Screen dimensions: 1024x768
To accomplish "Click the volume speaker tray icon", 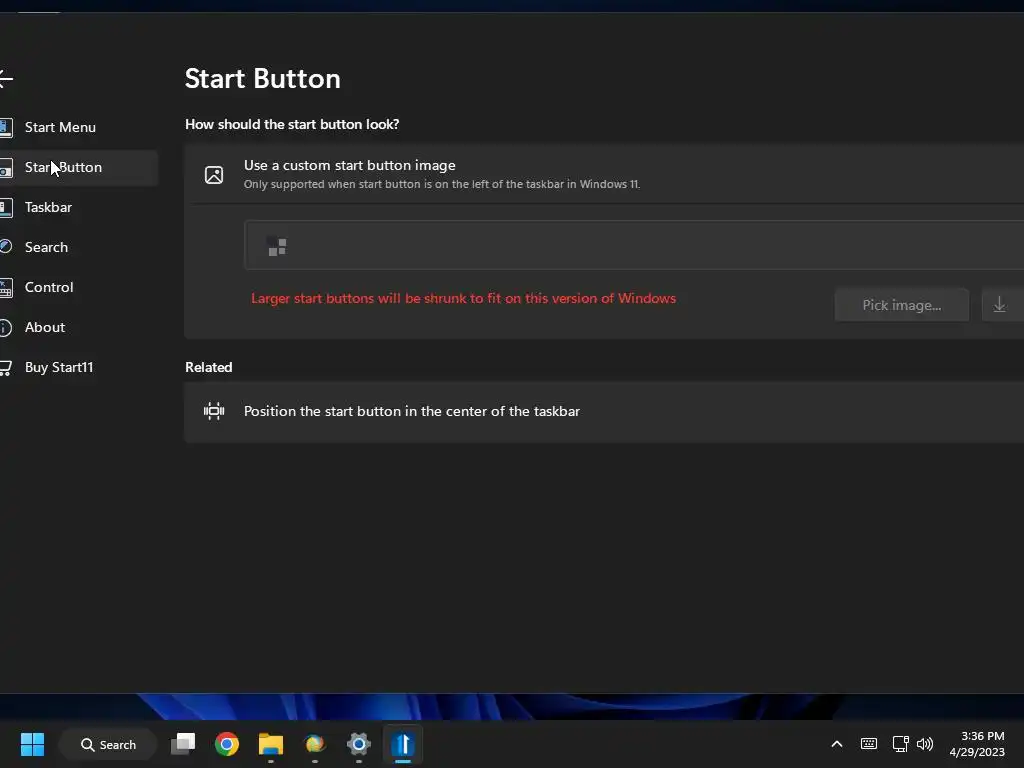I will tap(925, 744).
